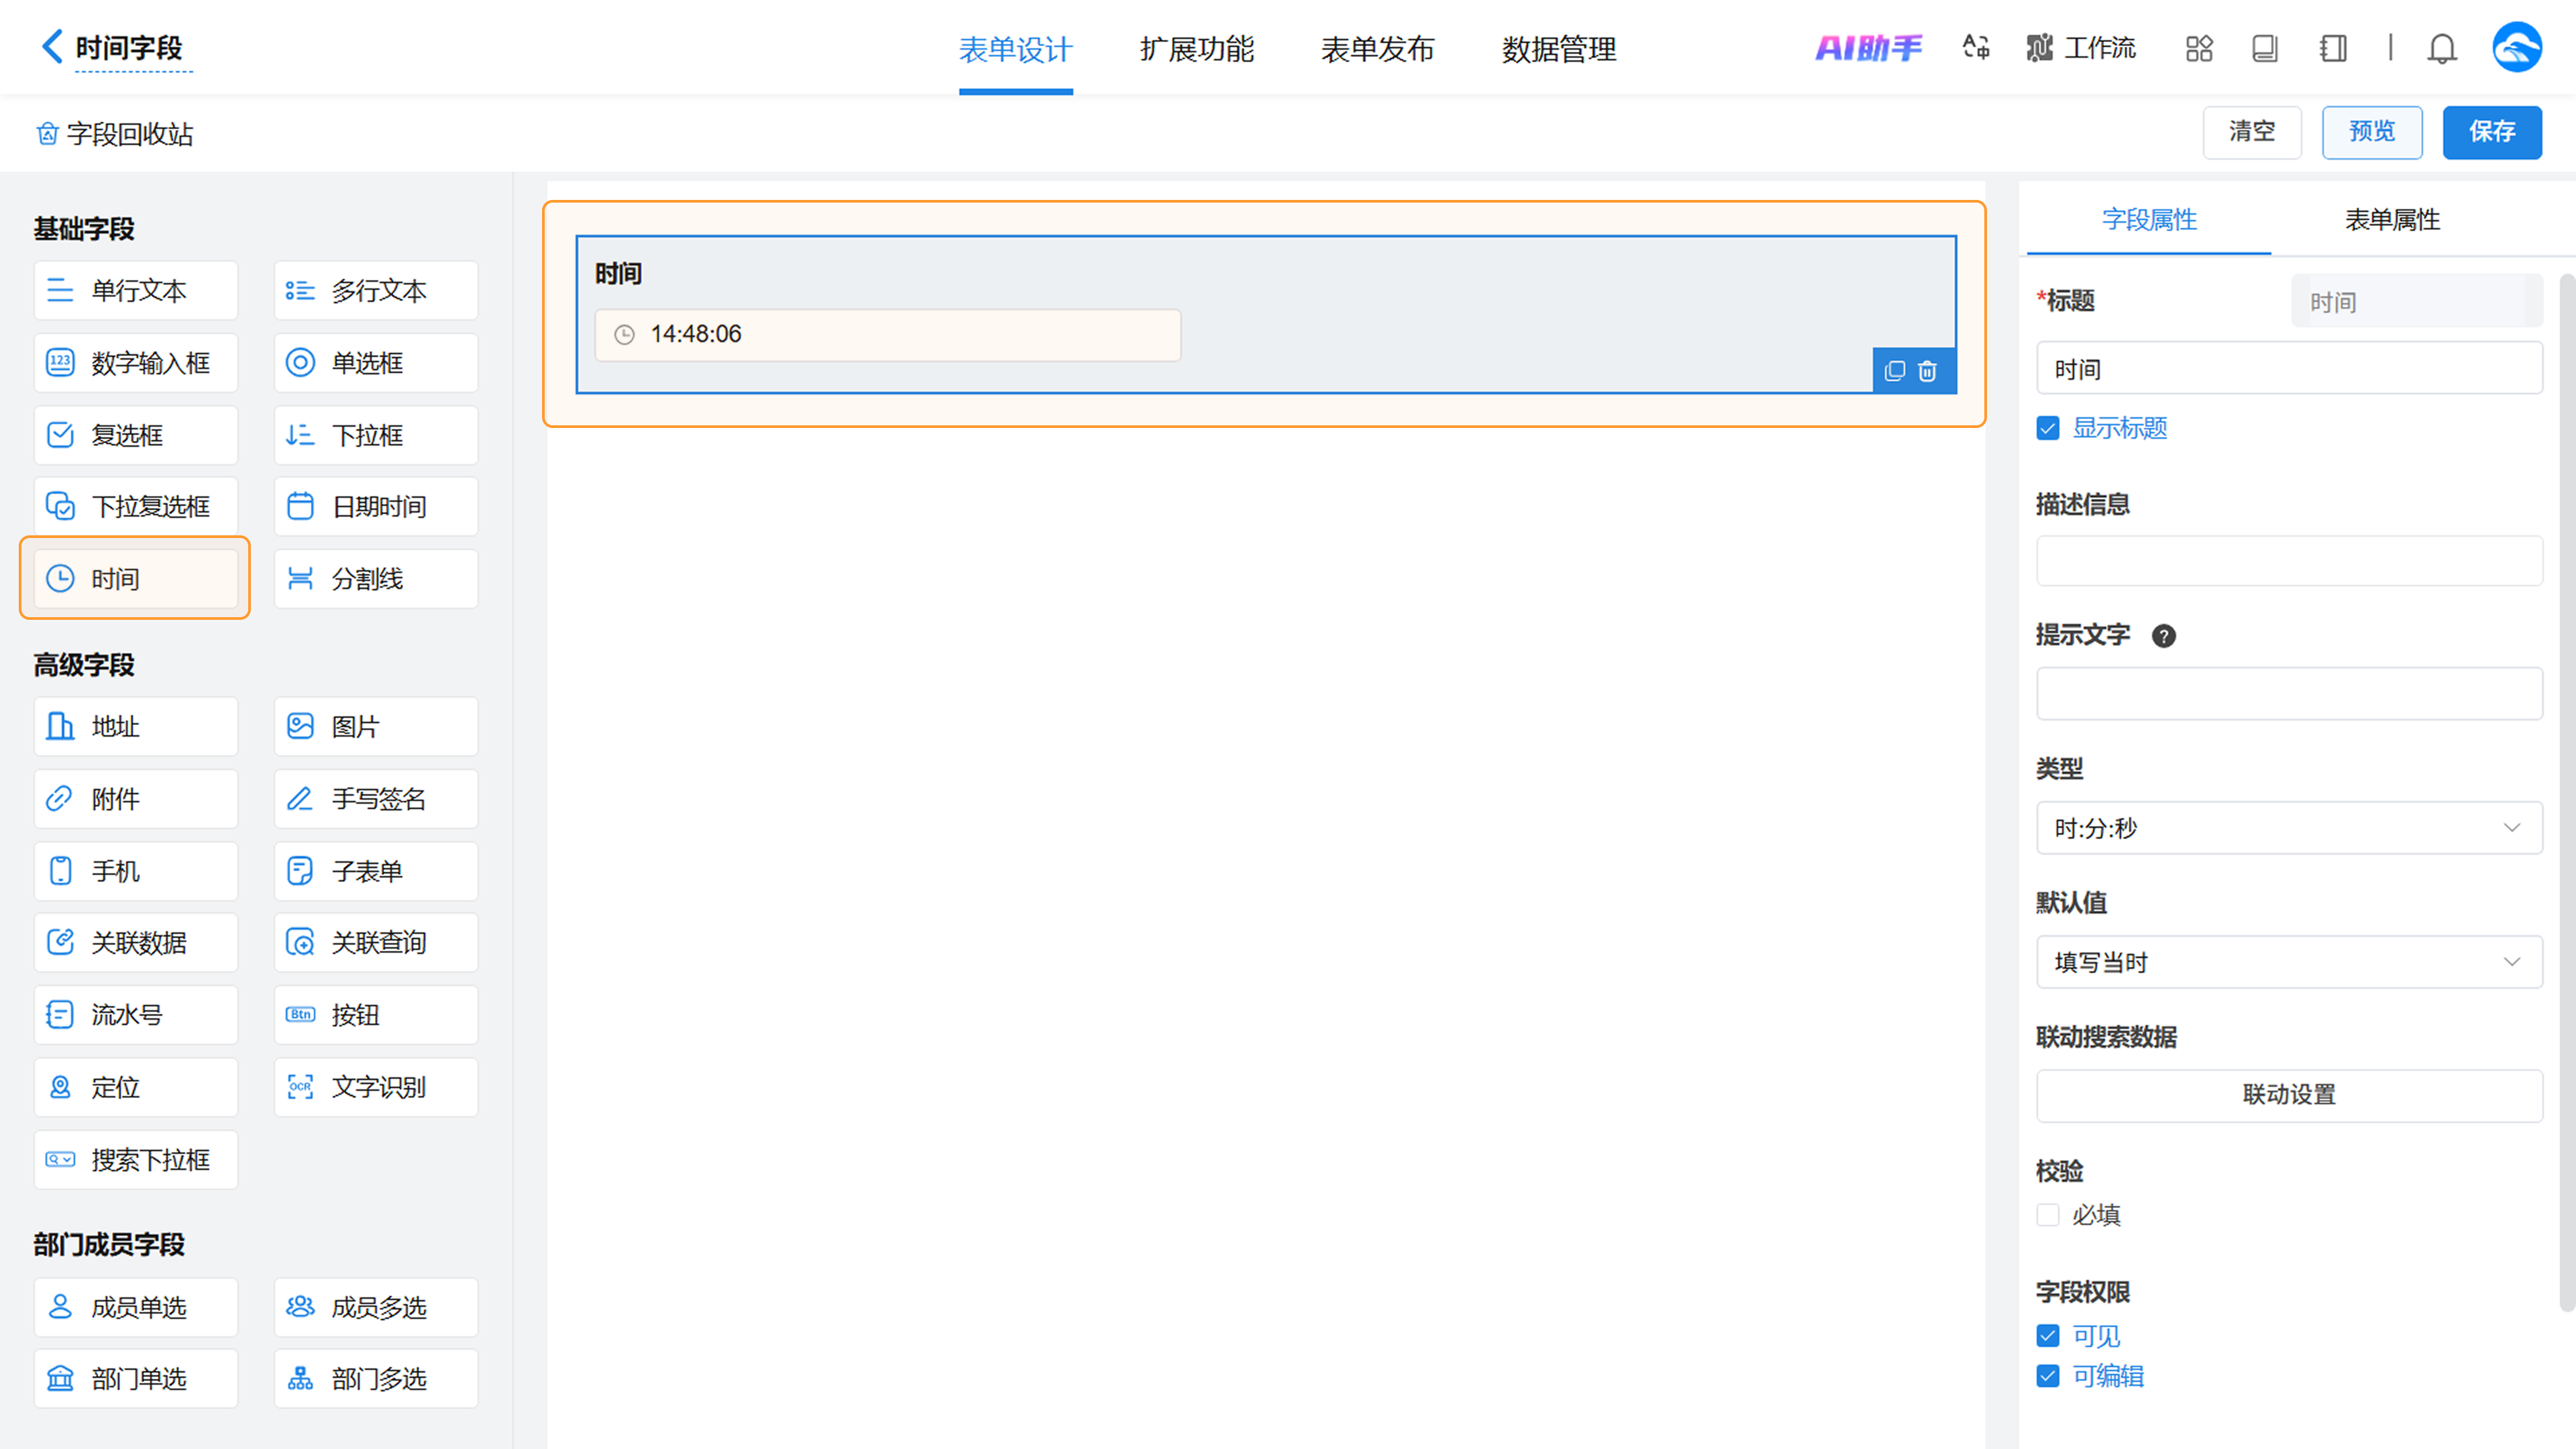The width and height of the screenshot is (2576, 1449).
Task: Add 多行文本 field
Action: point(376,291)
